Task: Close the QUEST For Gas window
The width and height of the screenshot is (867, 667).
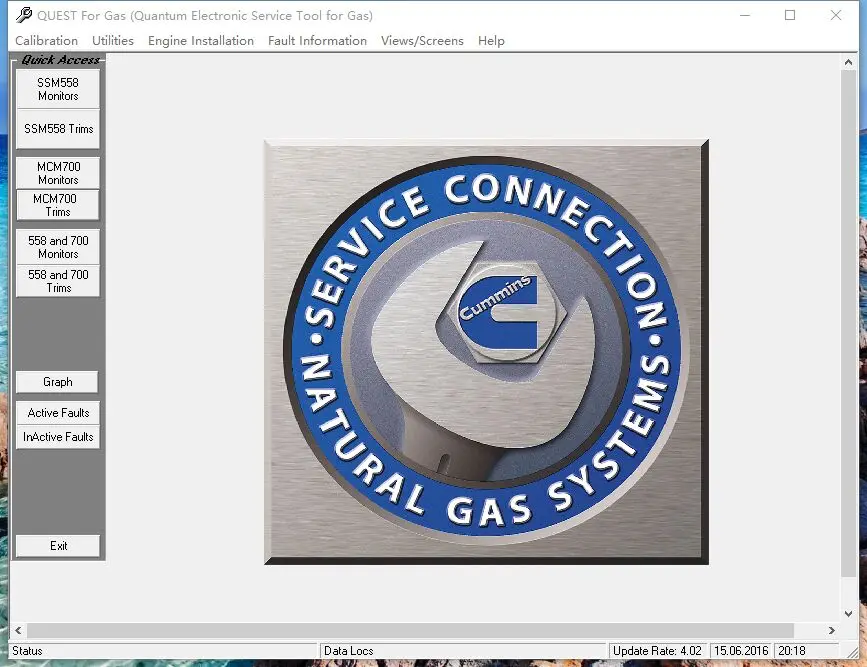Action: tap(836, 15)
